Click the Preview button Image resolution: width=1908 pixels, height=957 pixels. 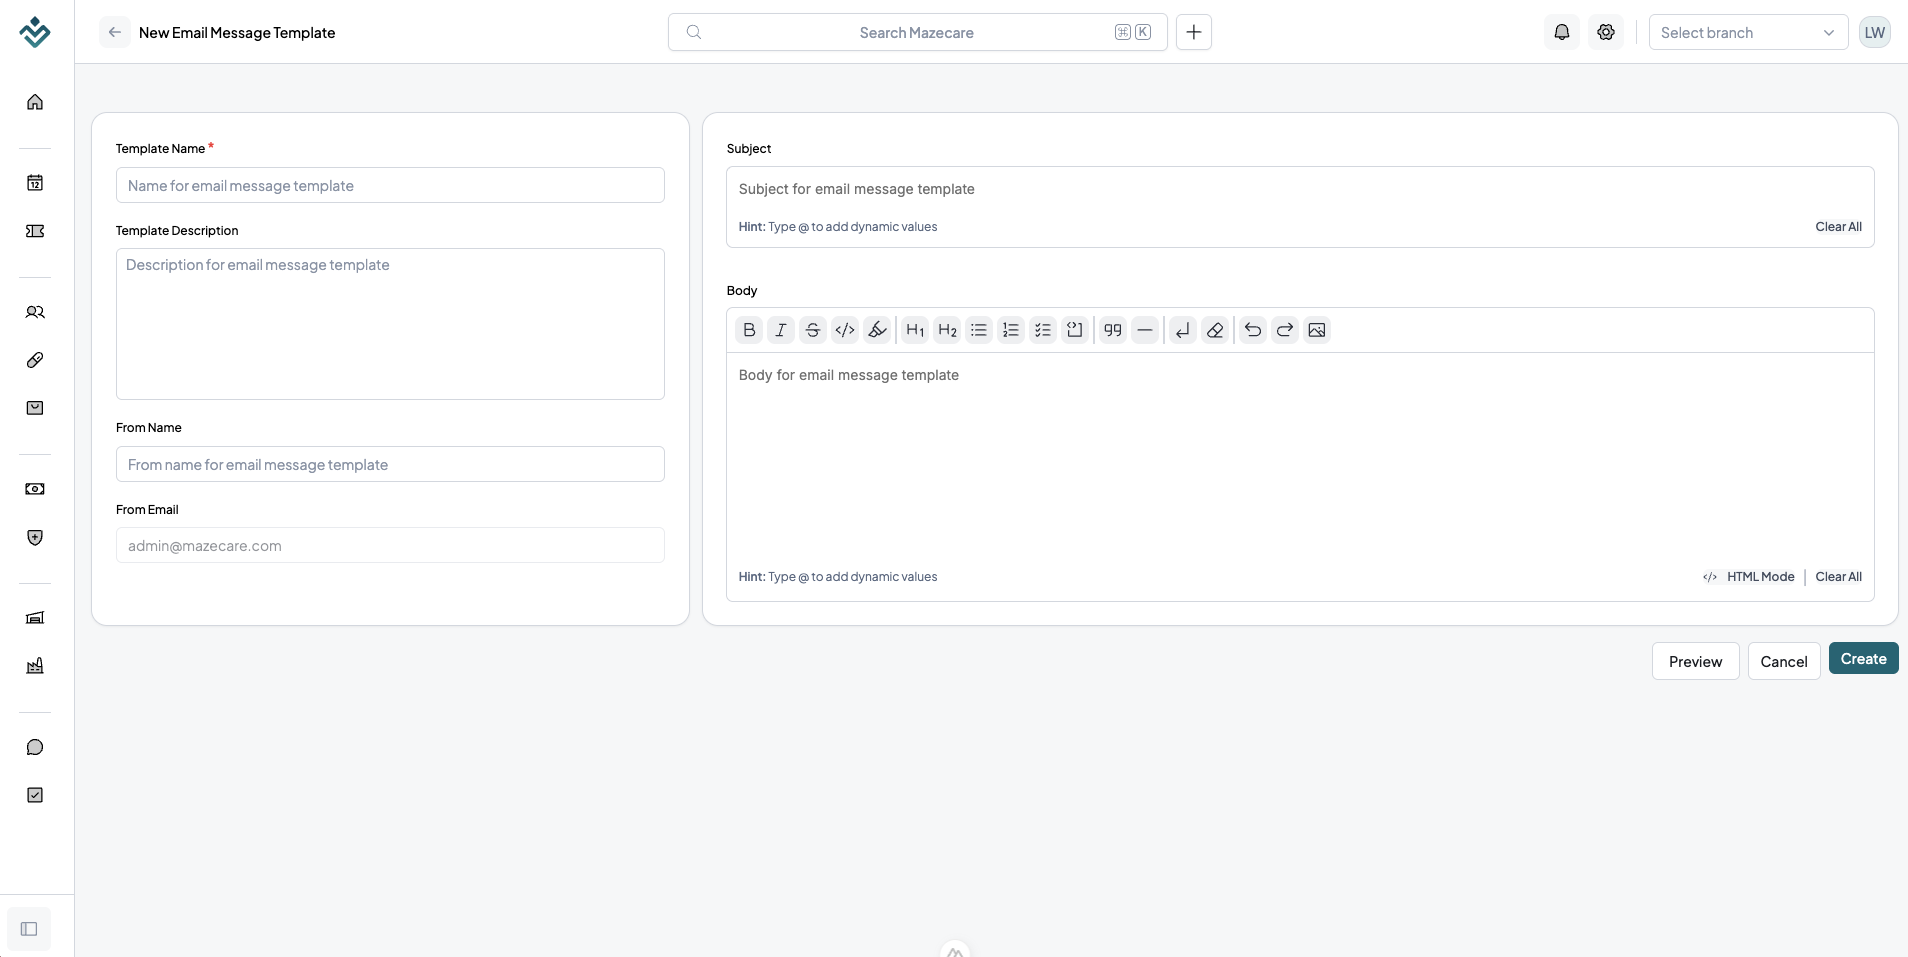point(1695,661)
